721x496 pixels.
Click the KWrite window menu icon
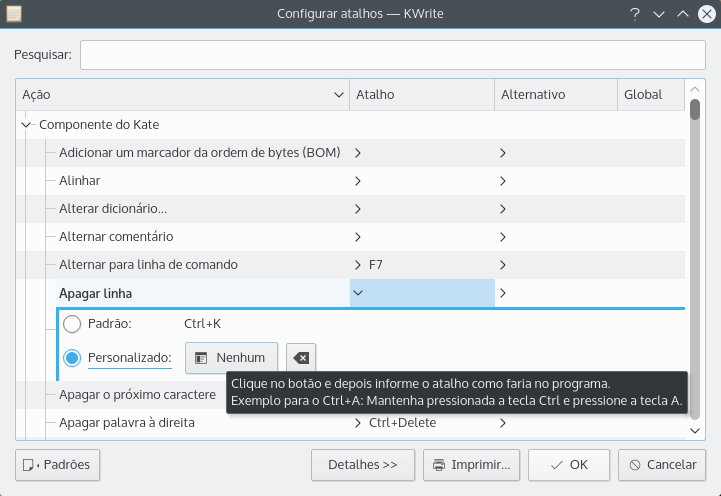pos(14,14)
